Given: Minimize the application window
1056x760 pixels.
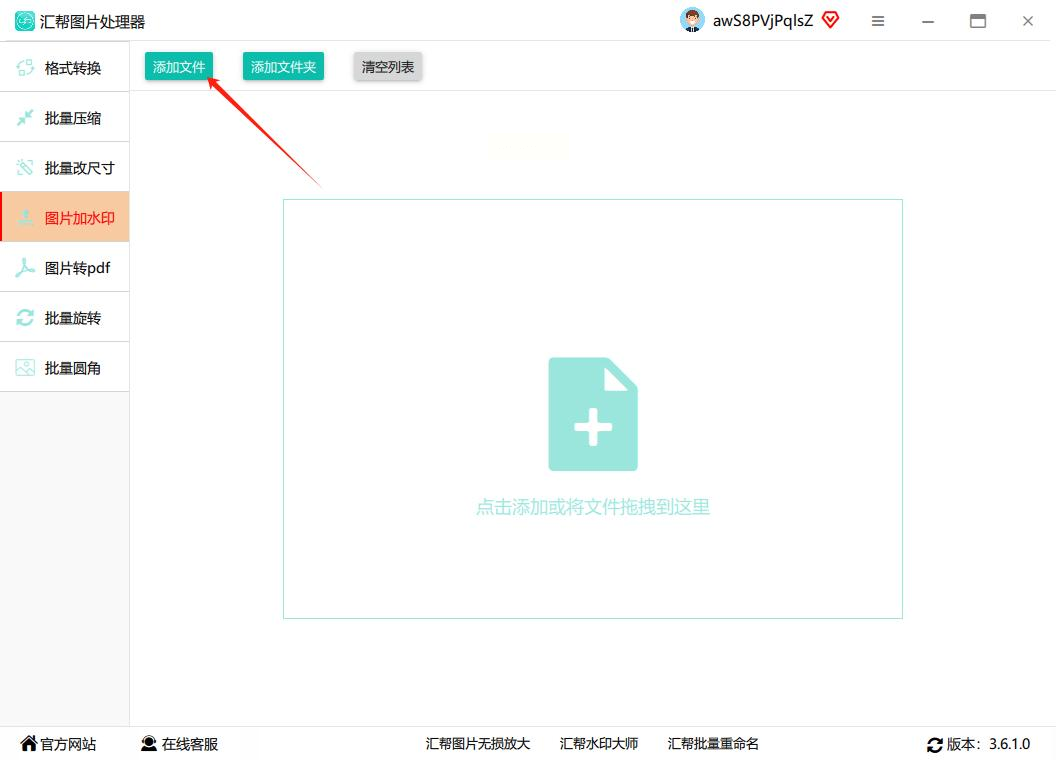Looking at the screenshot, I should tap(928, 21).
